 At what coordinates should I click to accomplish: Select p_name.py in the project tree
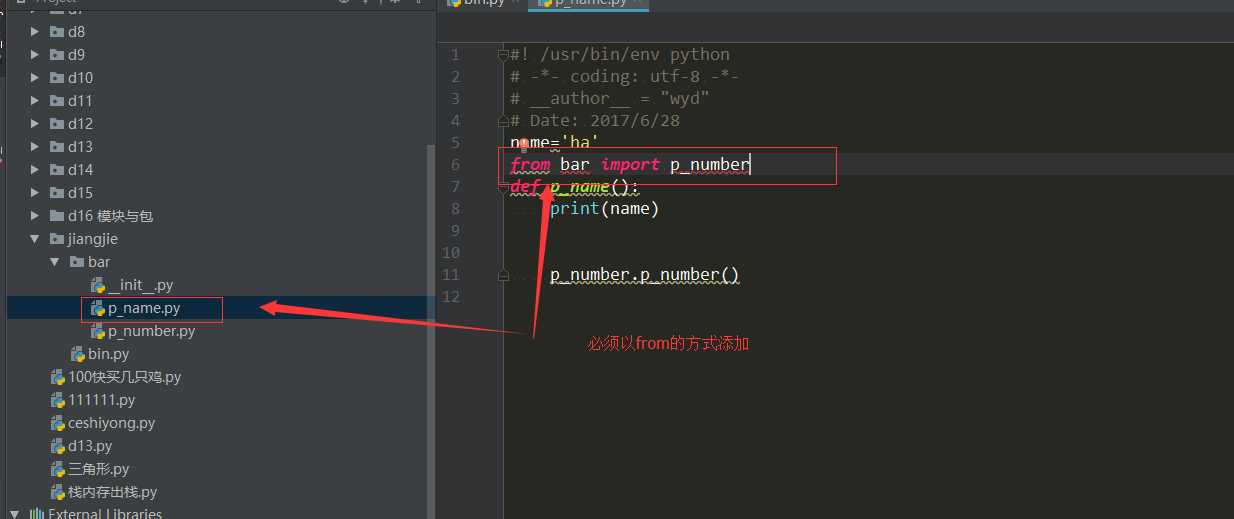(144, 308)
